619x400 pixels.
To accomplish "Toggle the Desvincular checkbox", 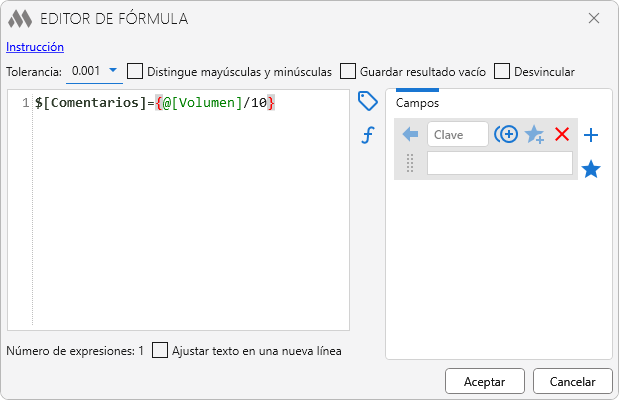I will coord(502,71).
